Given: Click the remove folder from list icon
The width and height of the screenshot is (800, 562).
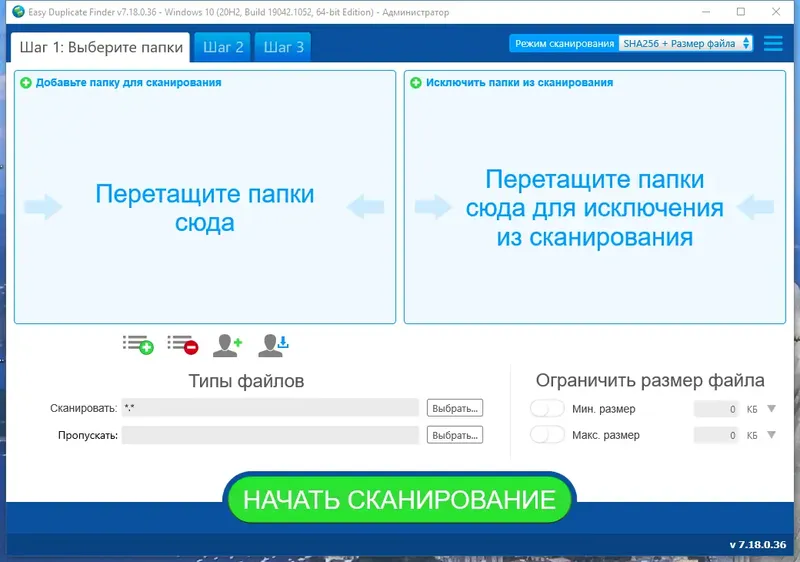Looking at the screenshot, I should coord(183,345).
